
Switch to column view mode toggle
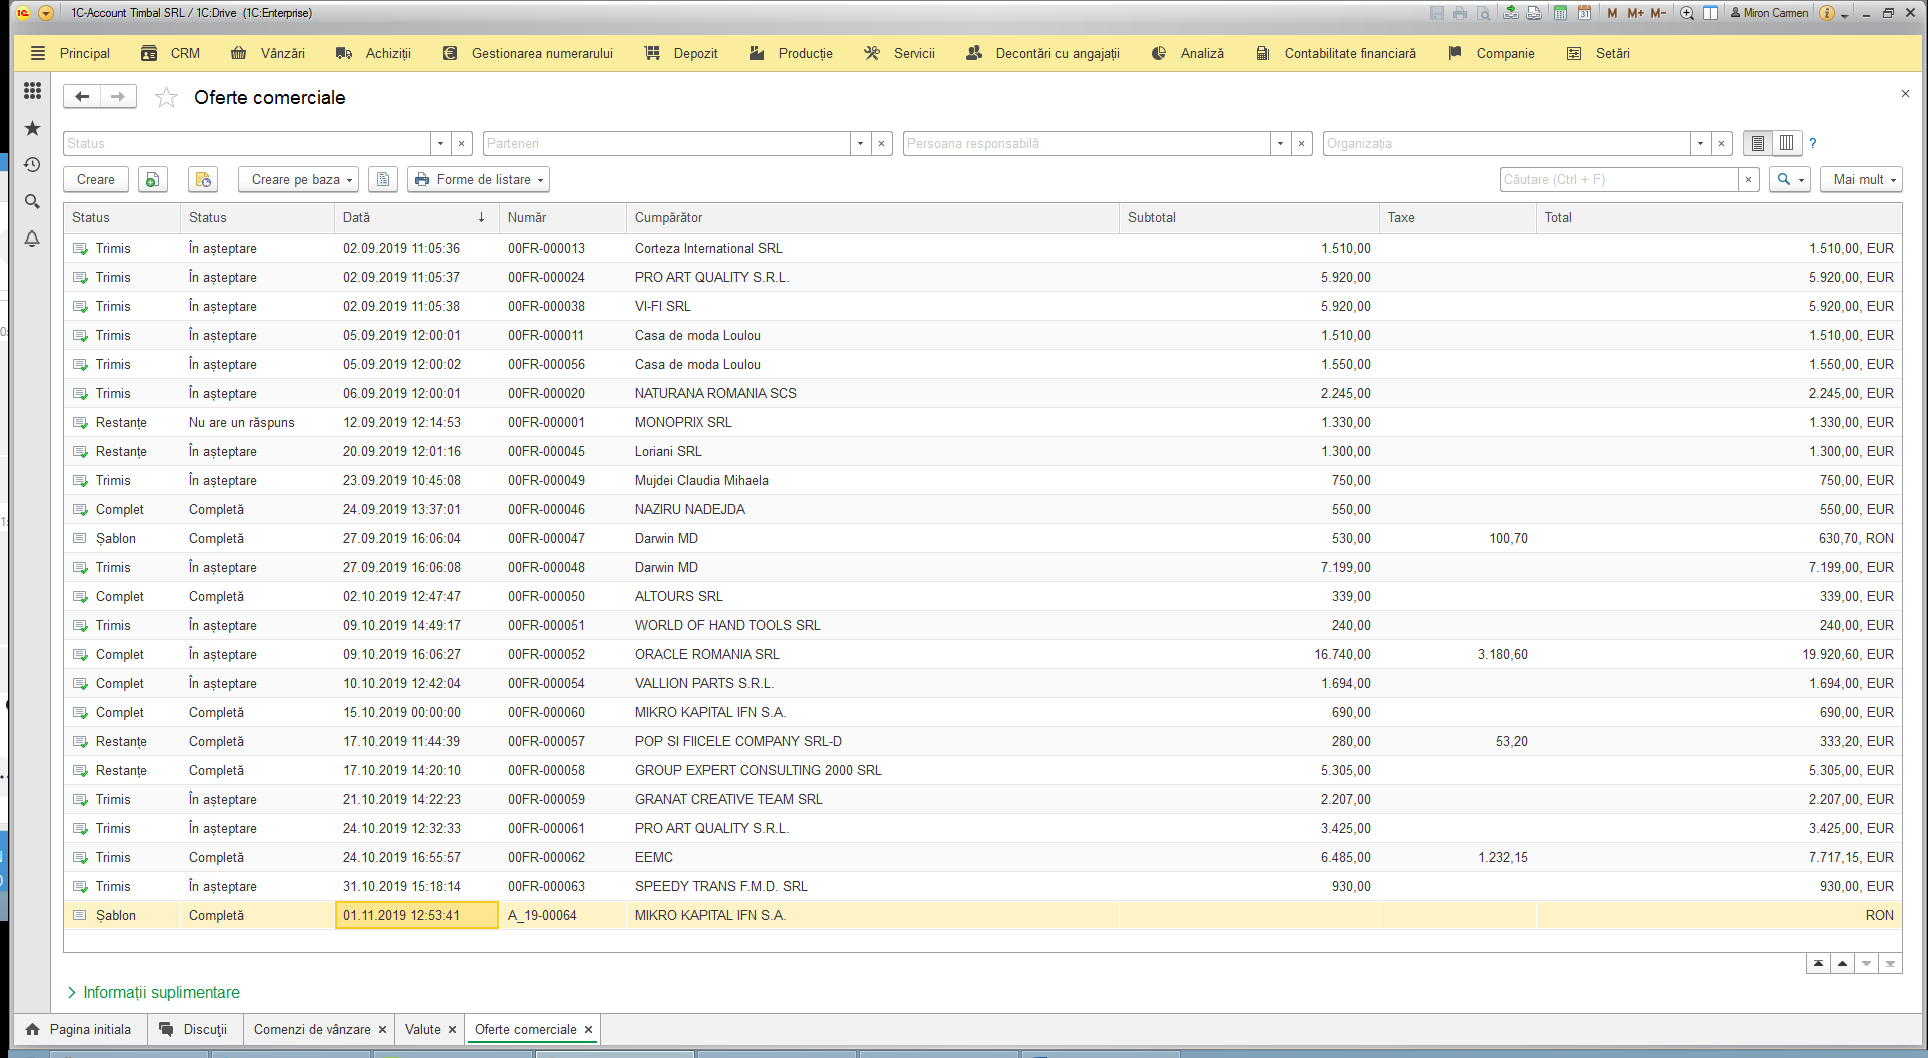[1786, 143]
